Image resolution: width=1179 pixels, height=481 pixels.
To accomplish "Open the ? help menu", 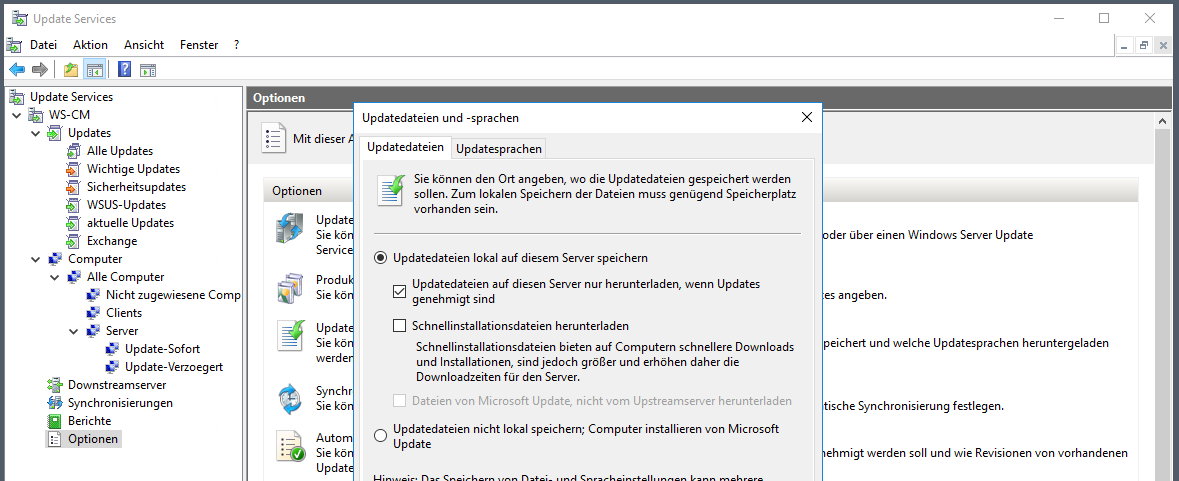I will tap(236, 45).
